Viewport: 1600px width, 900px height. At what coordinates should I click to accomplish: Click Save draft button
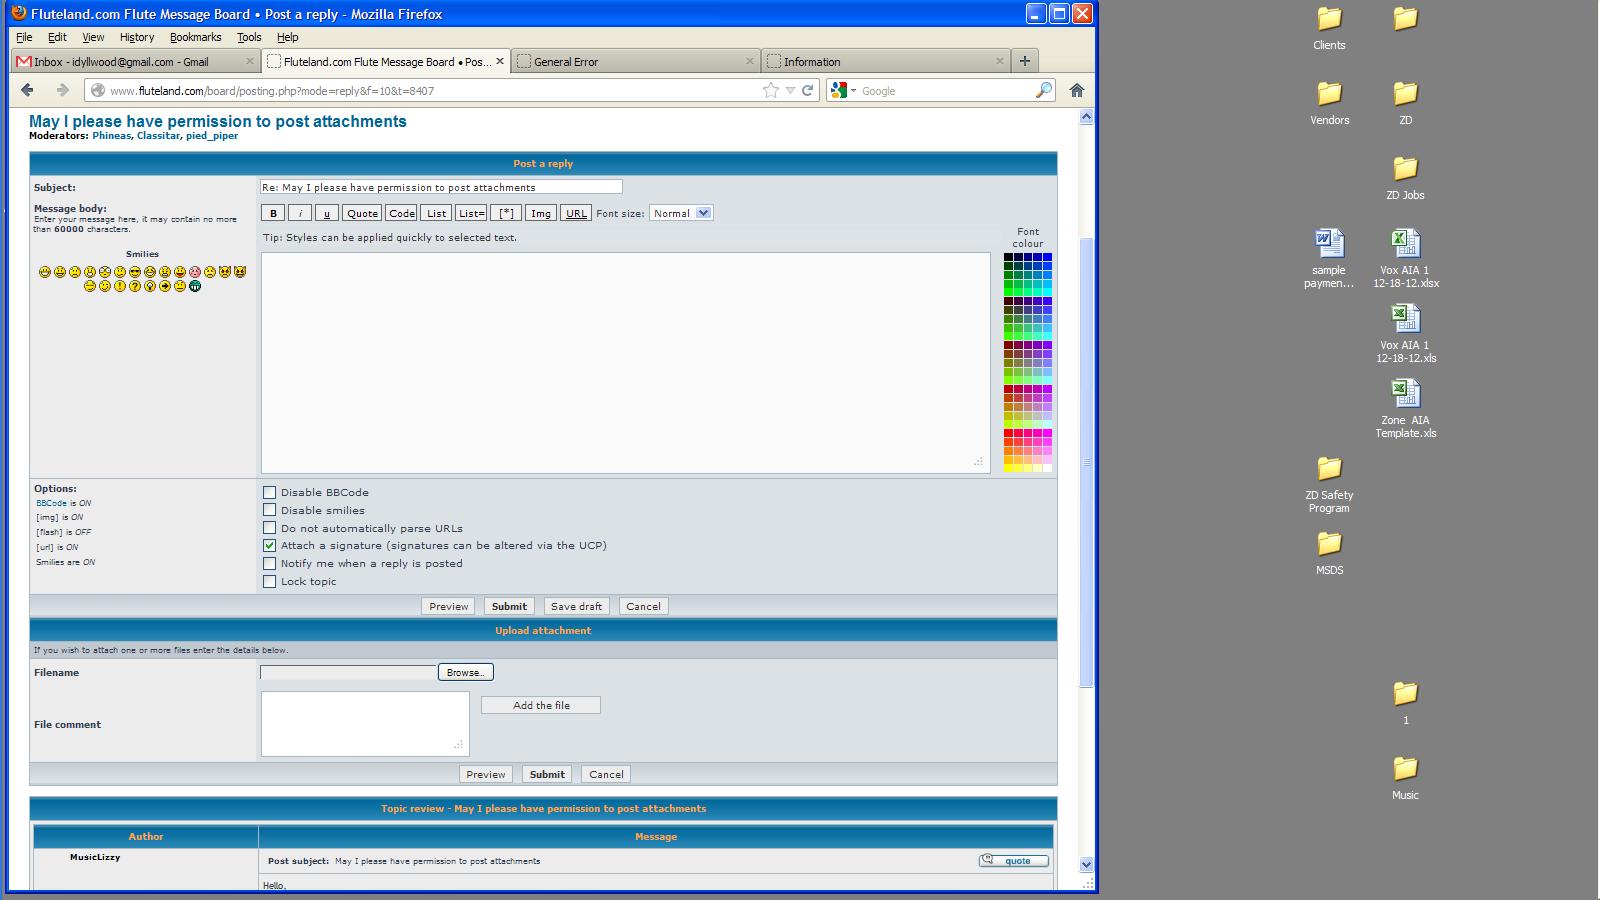point(576,606)
